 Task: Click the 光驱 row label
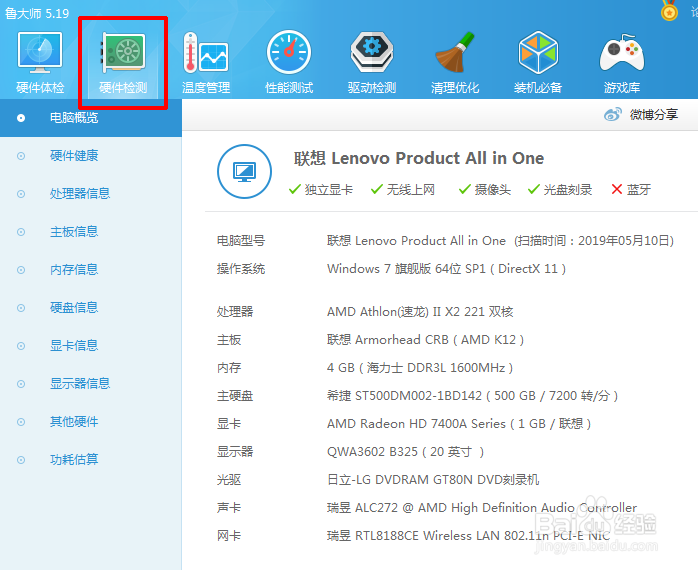pyautogui.click(x=229, y=480)
